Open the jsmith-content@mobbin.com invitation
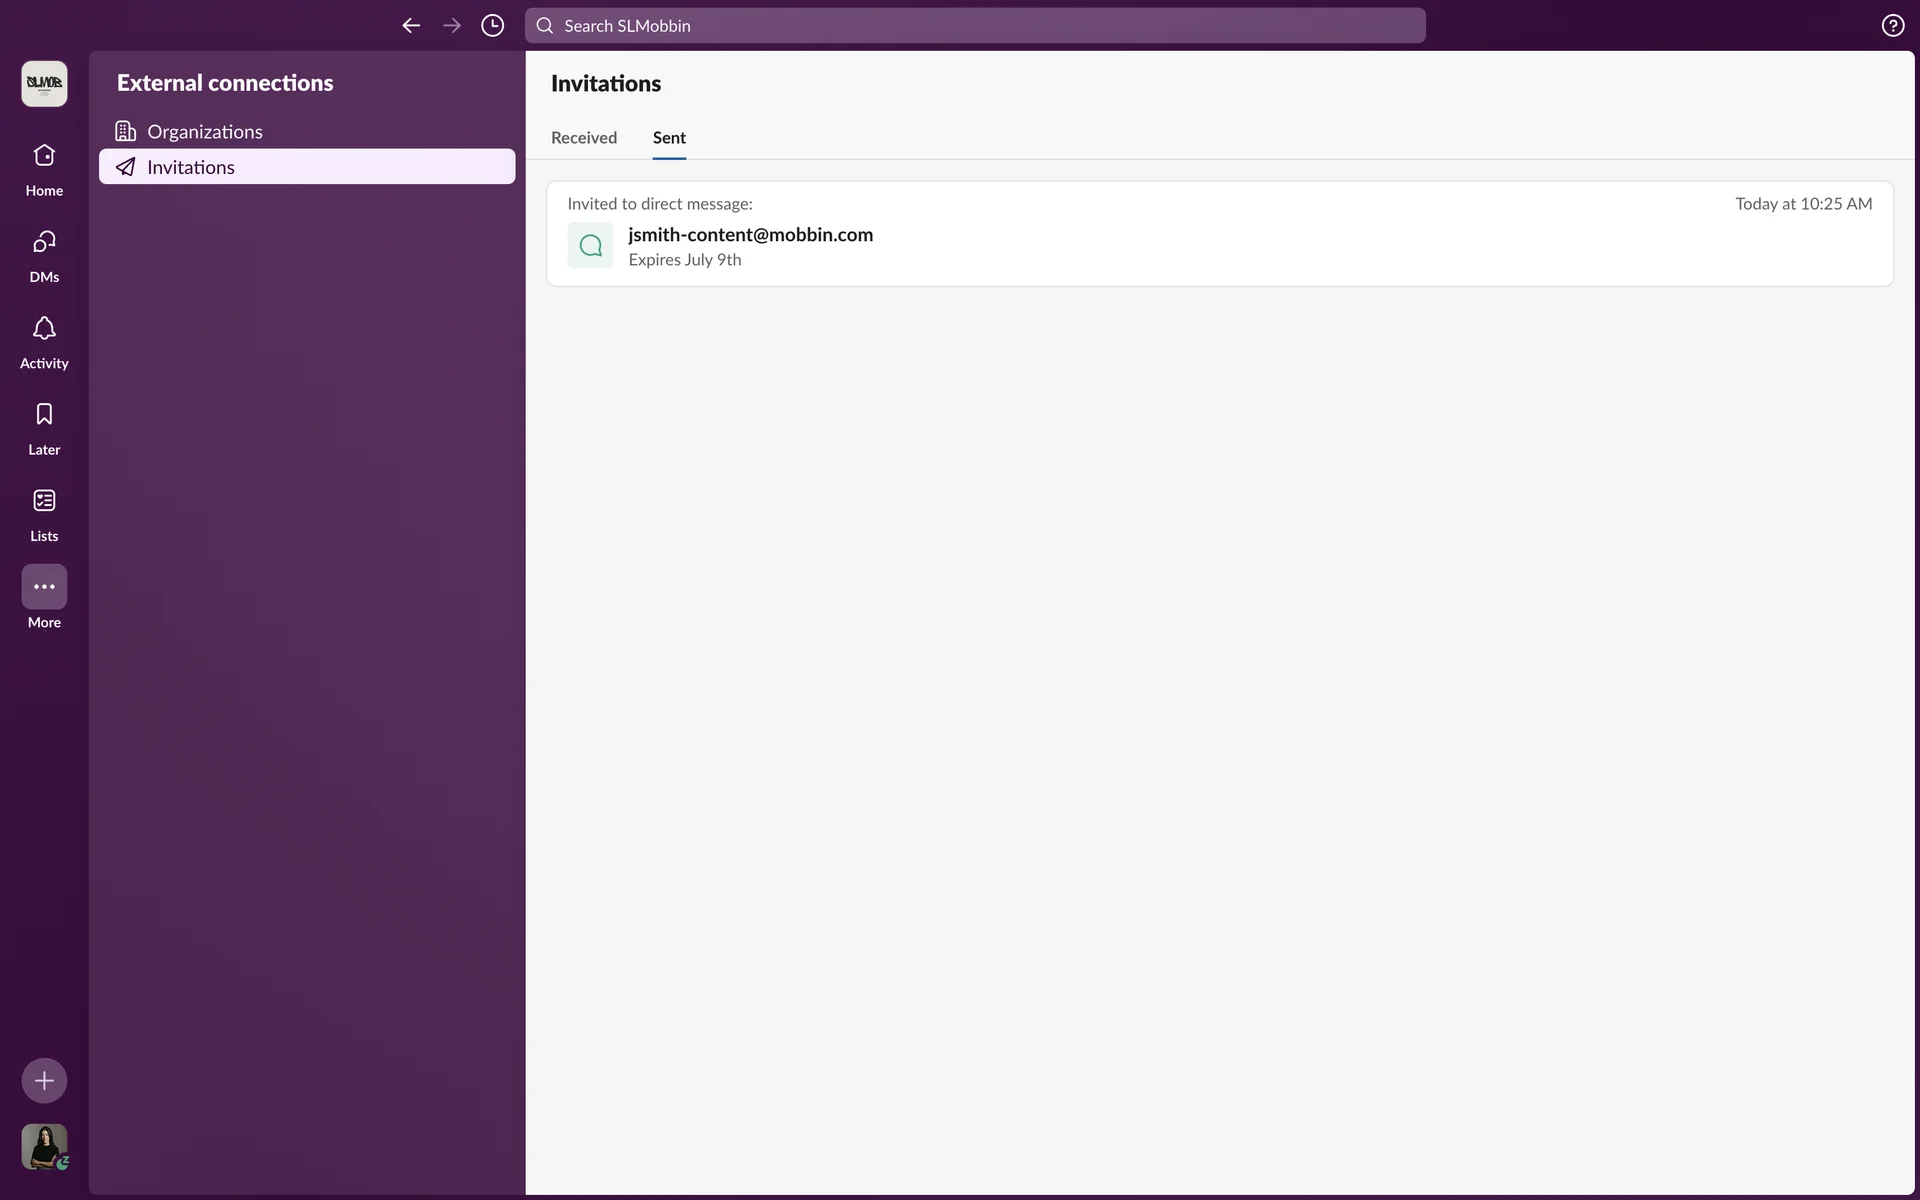1920x1200 pixels. tap(750, 235)
